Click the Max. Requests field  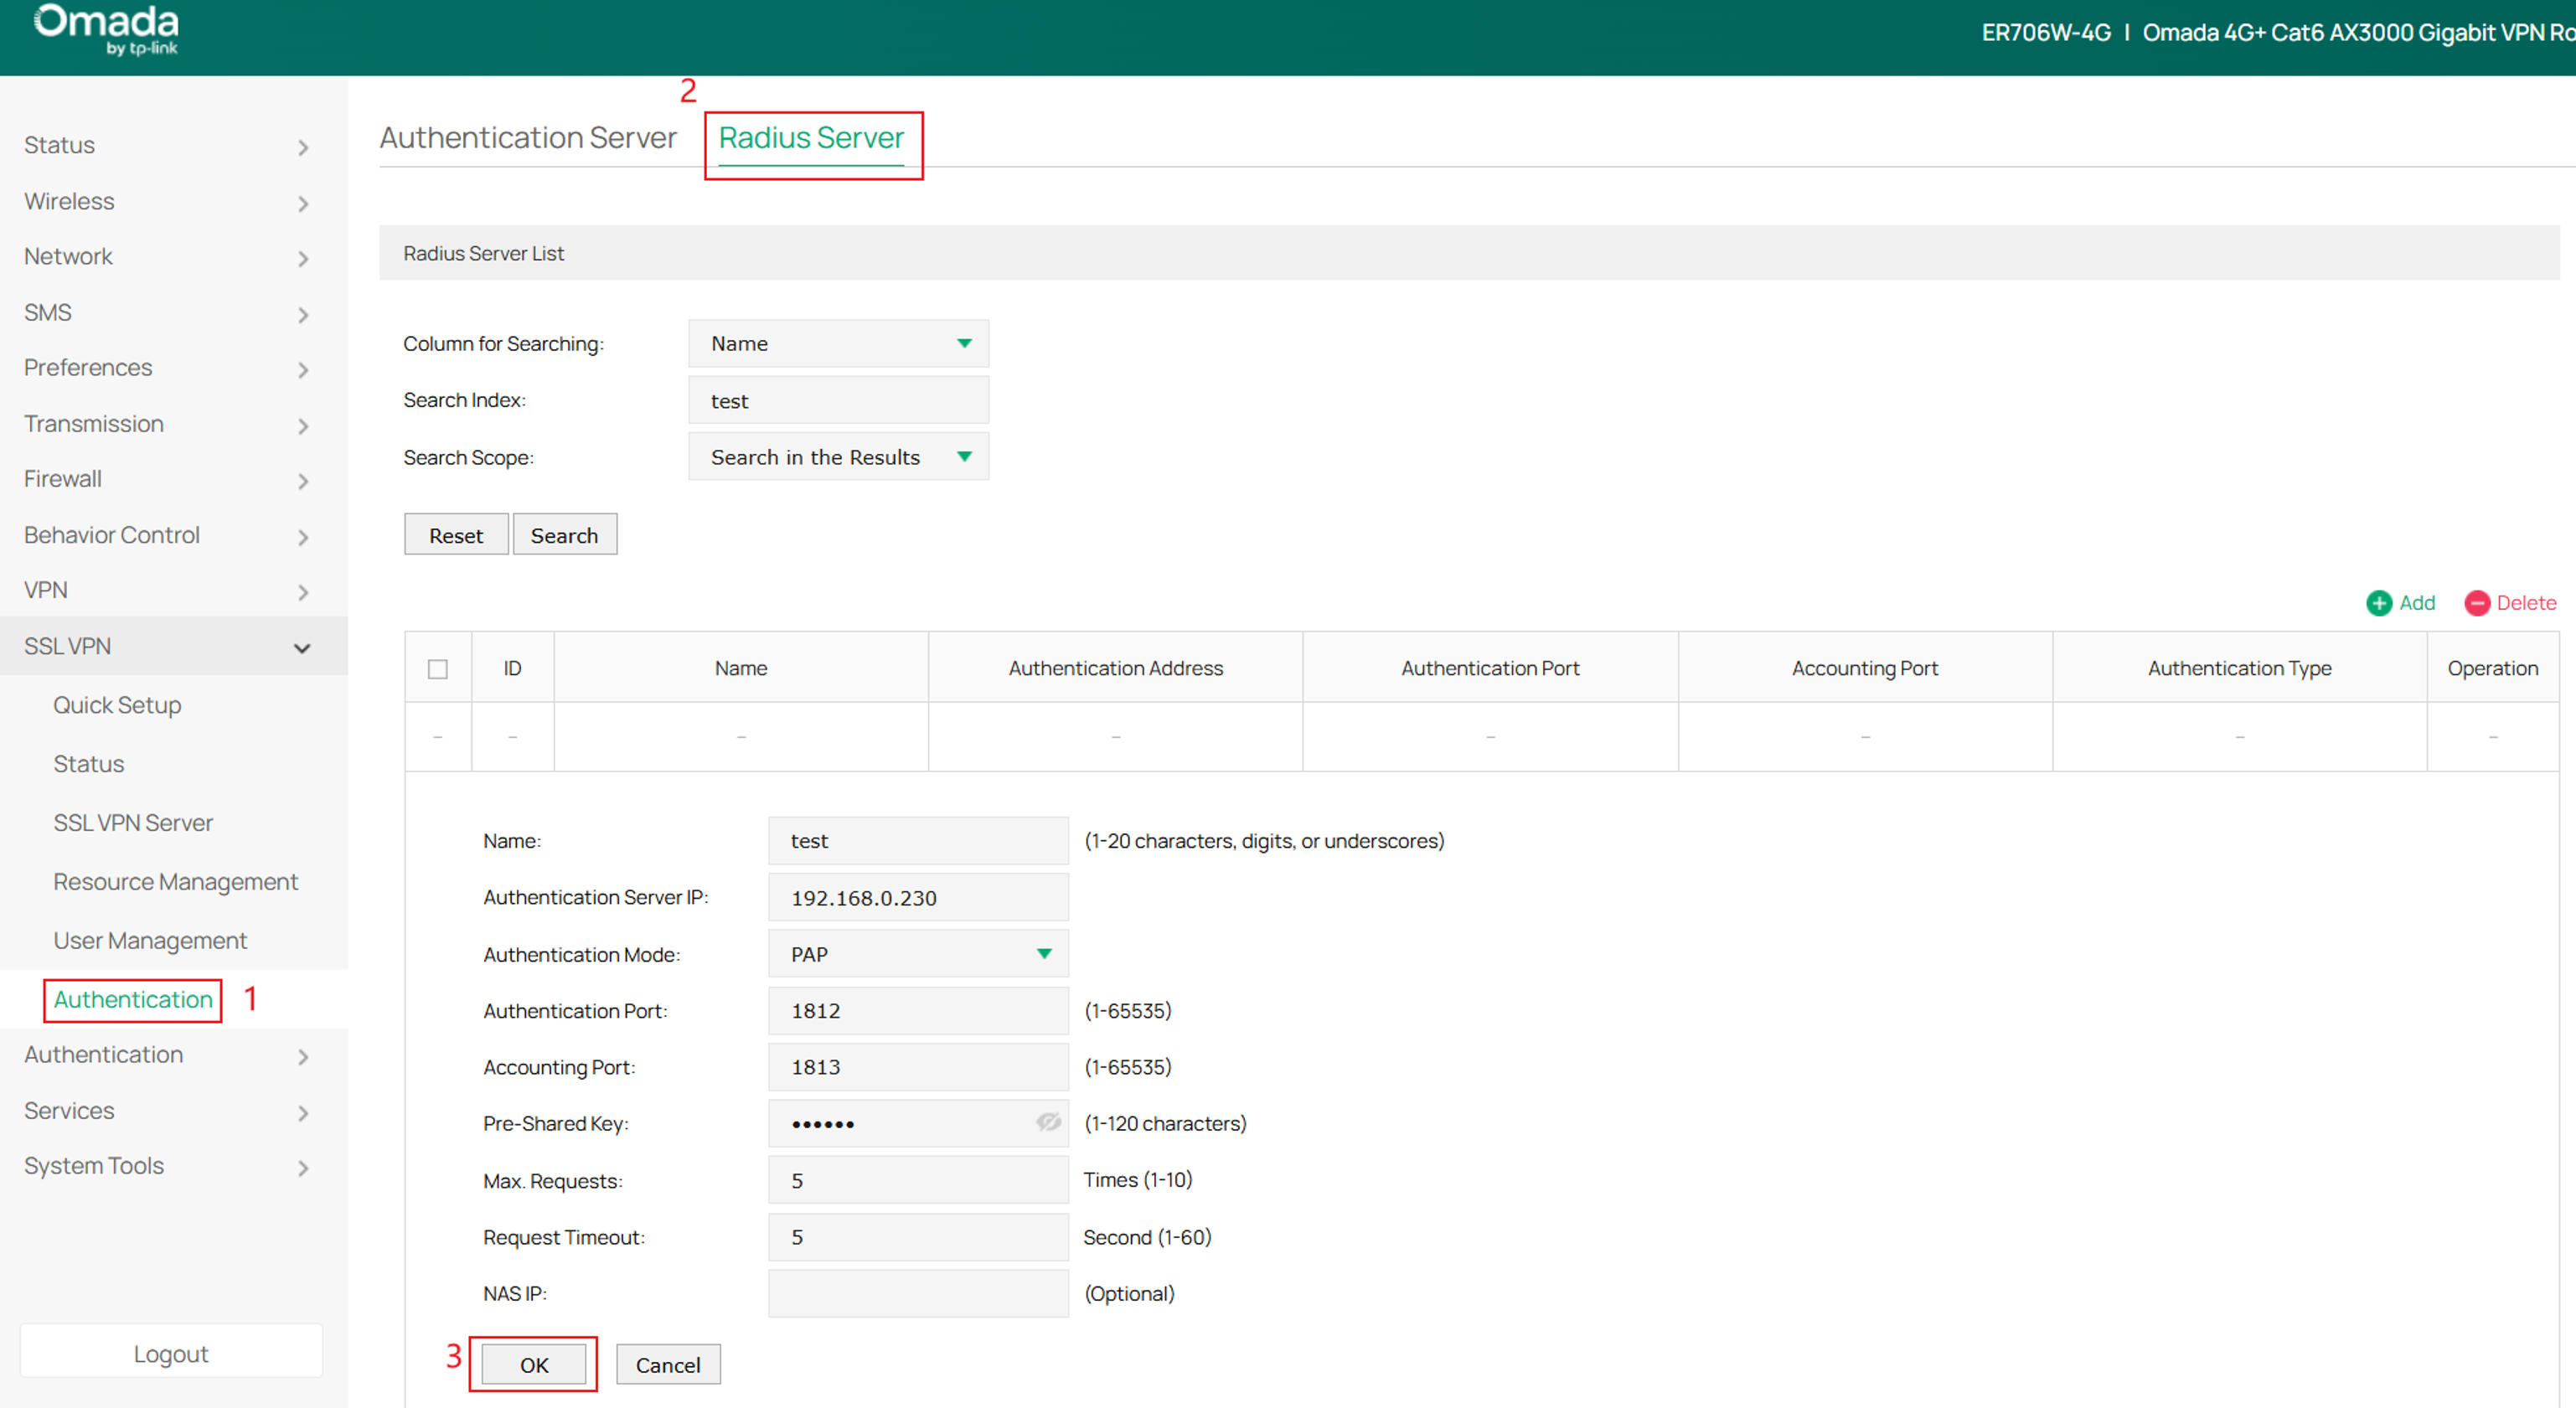coord(918,1180)
